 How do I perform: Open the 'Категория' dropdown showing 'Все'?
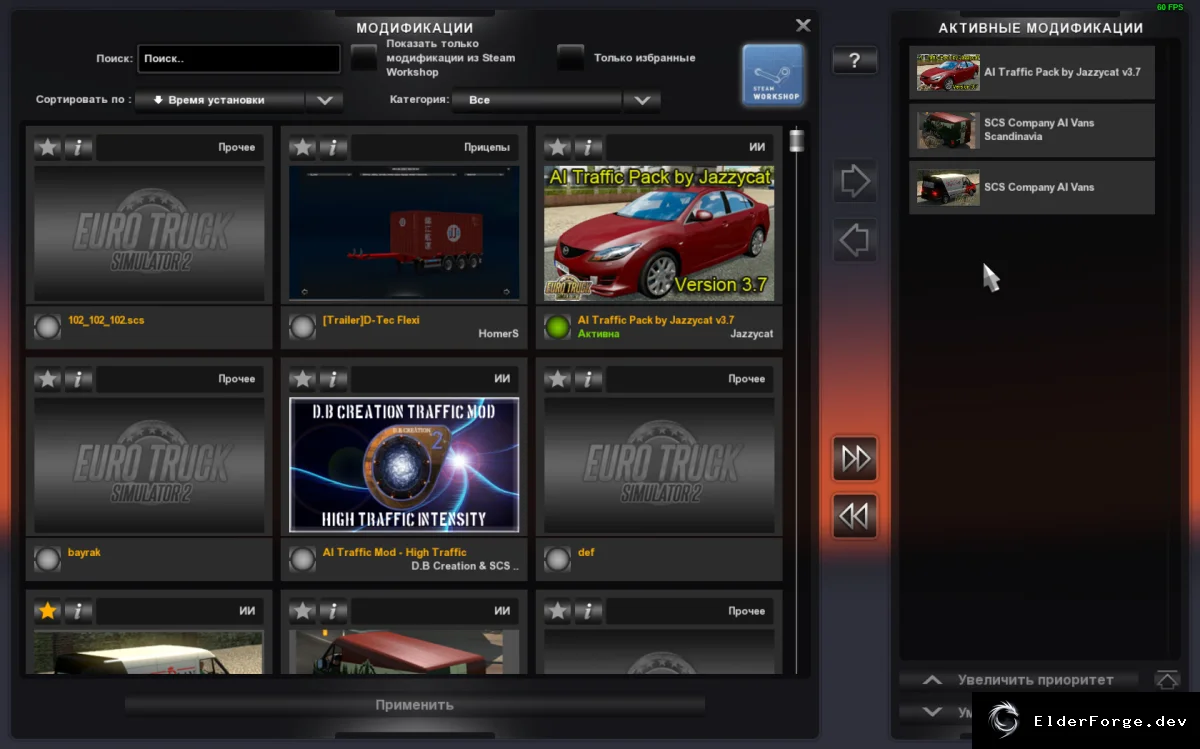555,100
